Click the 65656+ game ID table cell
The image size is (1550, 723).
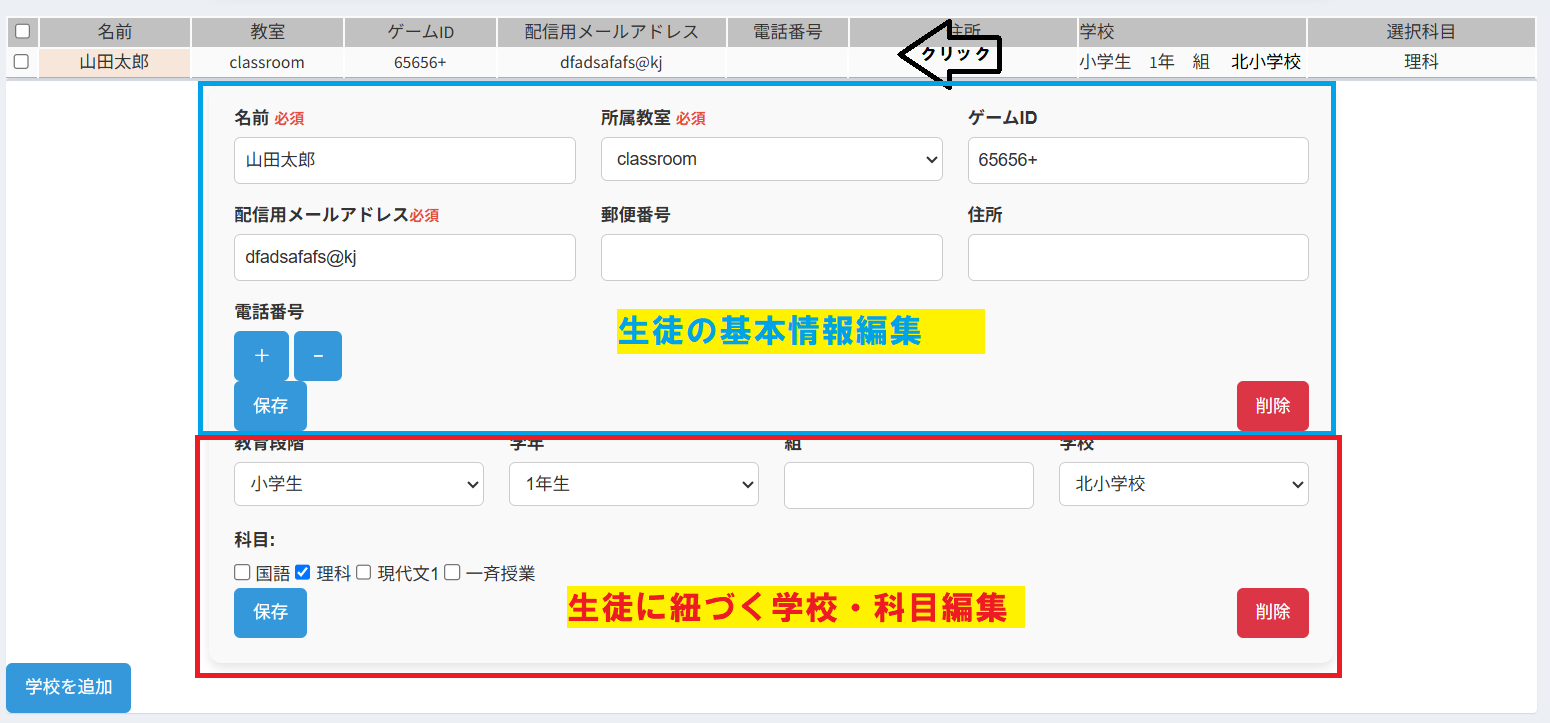420,62
